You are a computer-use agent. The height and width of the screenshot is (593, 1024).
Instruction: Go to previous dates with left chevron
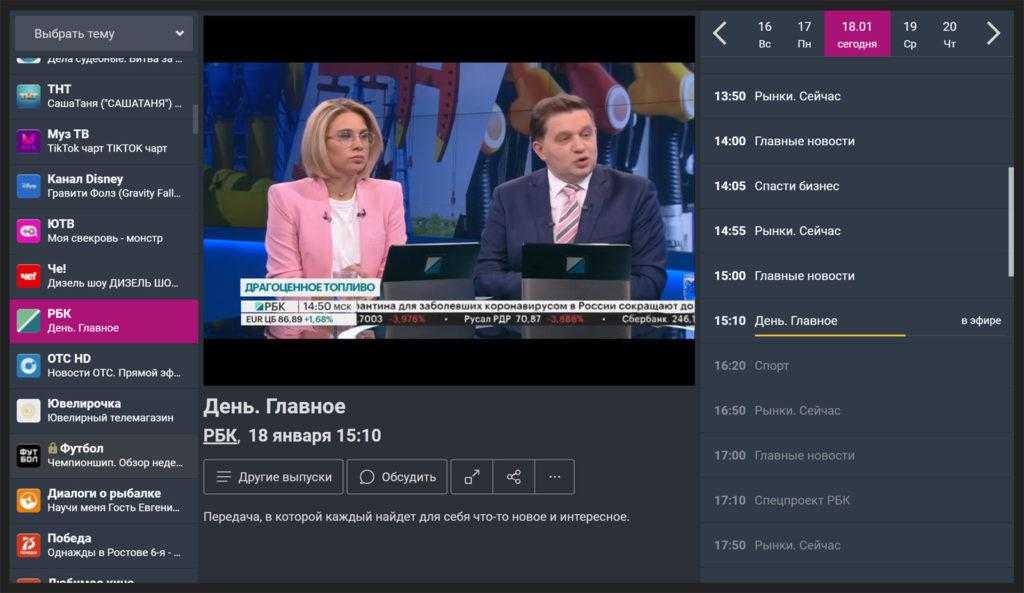[720, 34]
